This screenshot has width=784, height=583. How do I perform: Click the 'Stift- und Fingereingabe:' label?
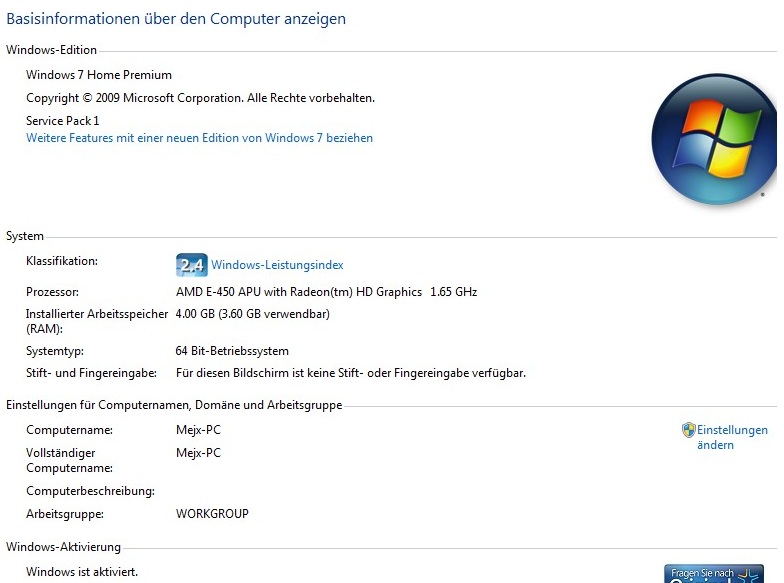(x=92, y=373)
